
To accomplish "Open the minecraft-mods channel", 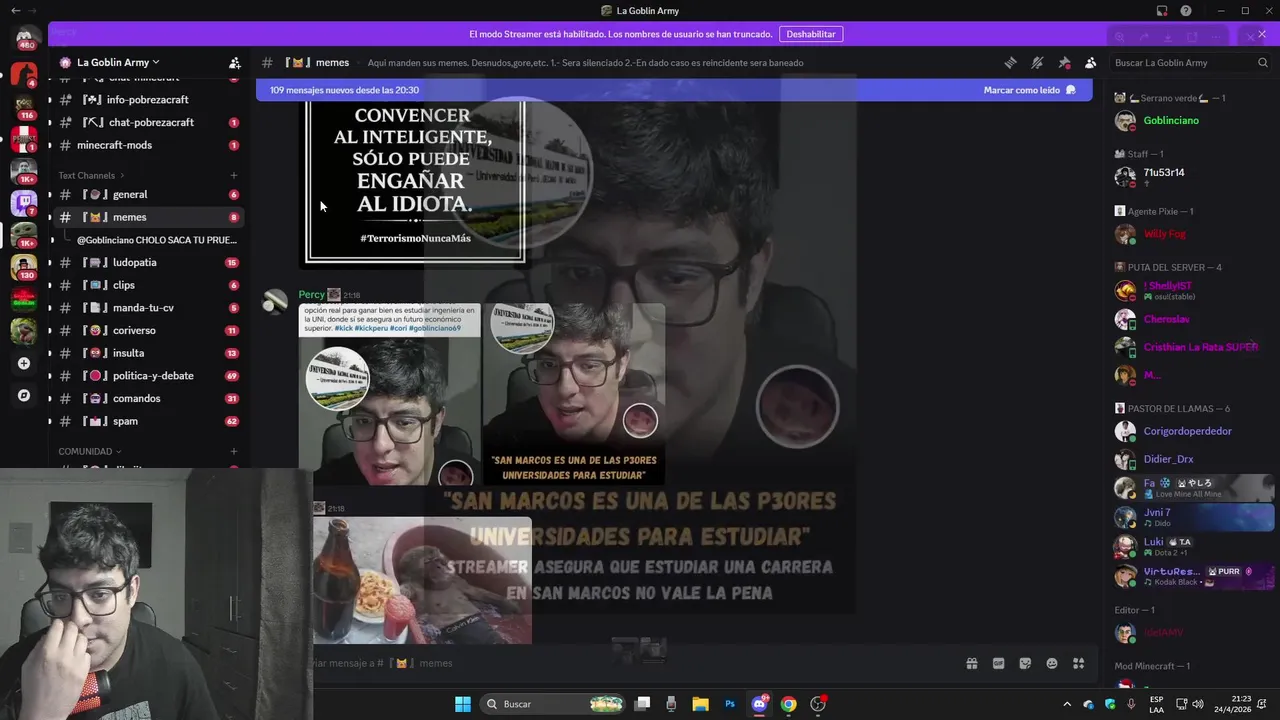I will [x=148, y=145].
